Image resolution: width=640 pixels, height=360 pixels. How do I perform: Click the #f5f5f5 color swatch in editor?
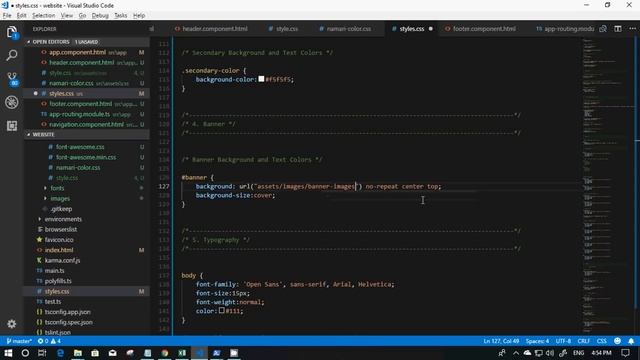click(x=261, y=79)
